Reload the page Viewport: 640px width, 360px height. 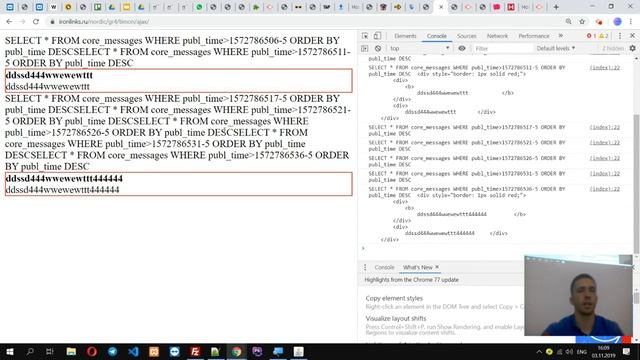click(36, 22)
